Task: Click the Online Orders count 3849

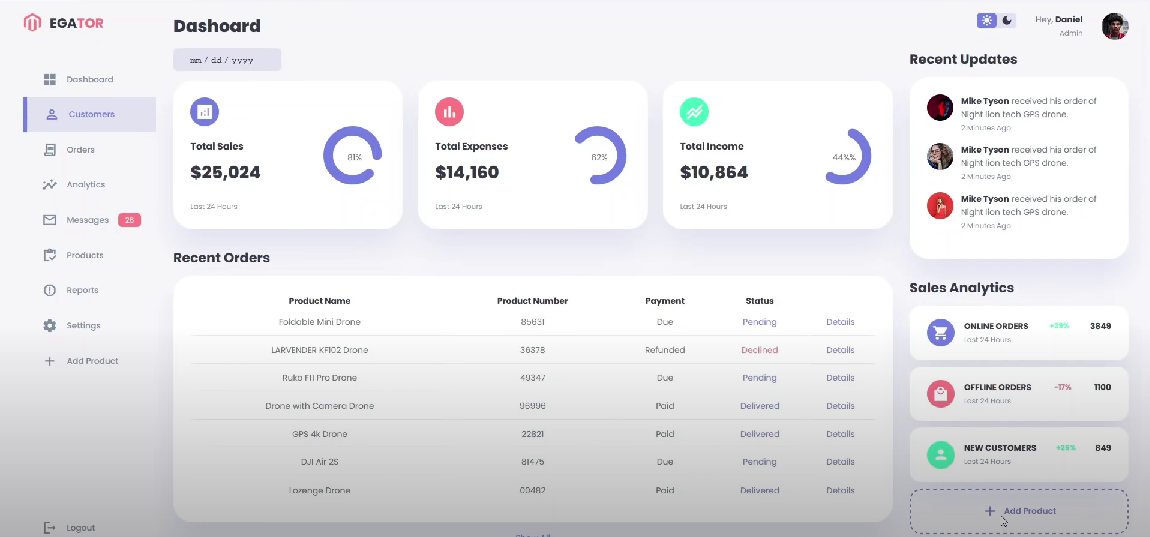Action: point(1100,326)
